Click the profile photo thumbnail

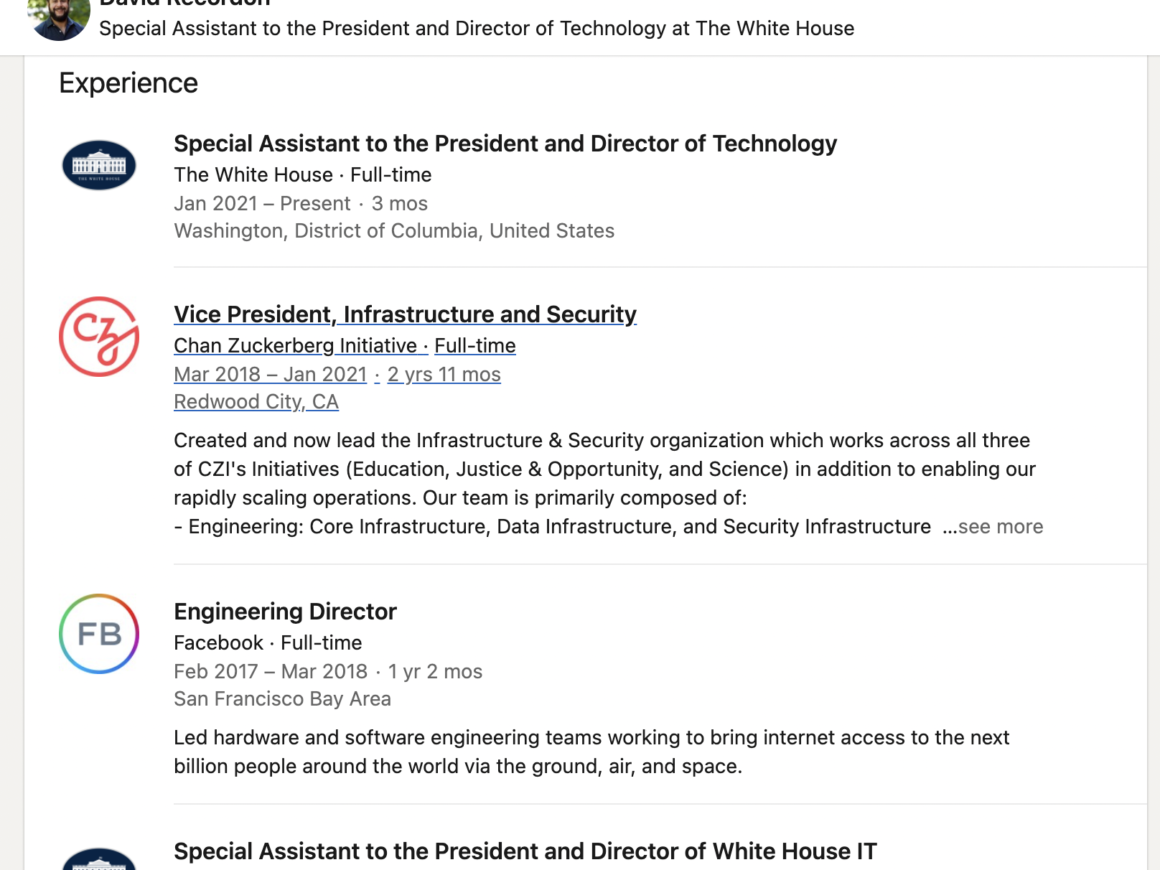coord(60,17)
